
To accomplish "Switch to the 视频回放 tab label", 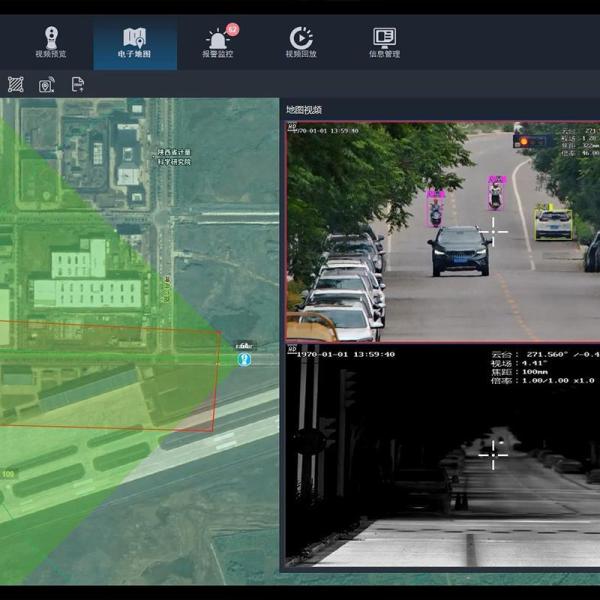I will coord(300,54).
